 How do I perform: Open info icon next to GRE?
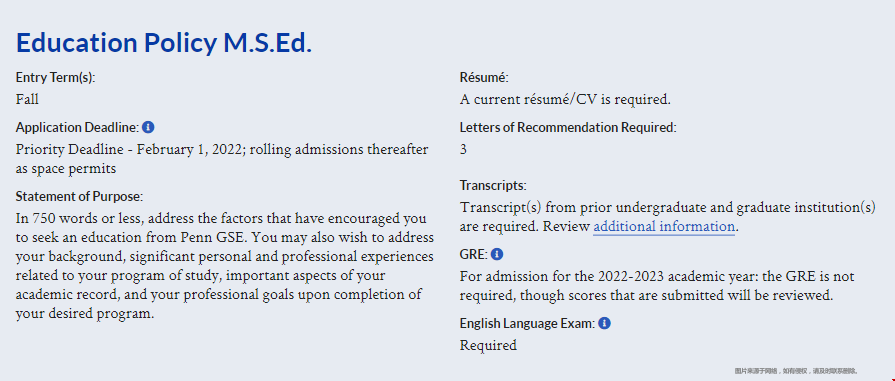point(497,254)
